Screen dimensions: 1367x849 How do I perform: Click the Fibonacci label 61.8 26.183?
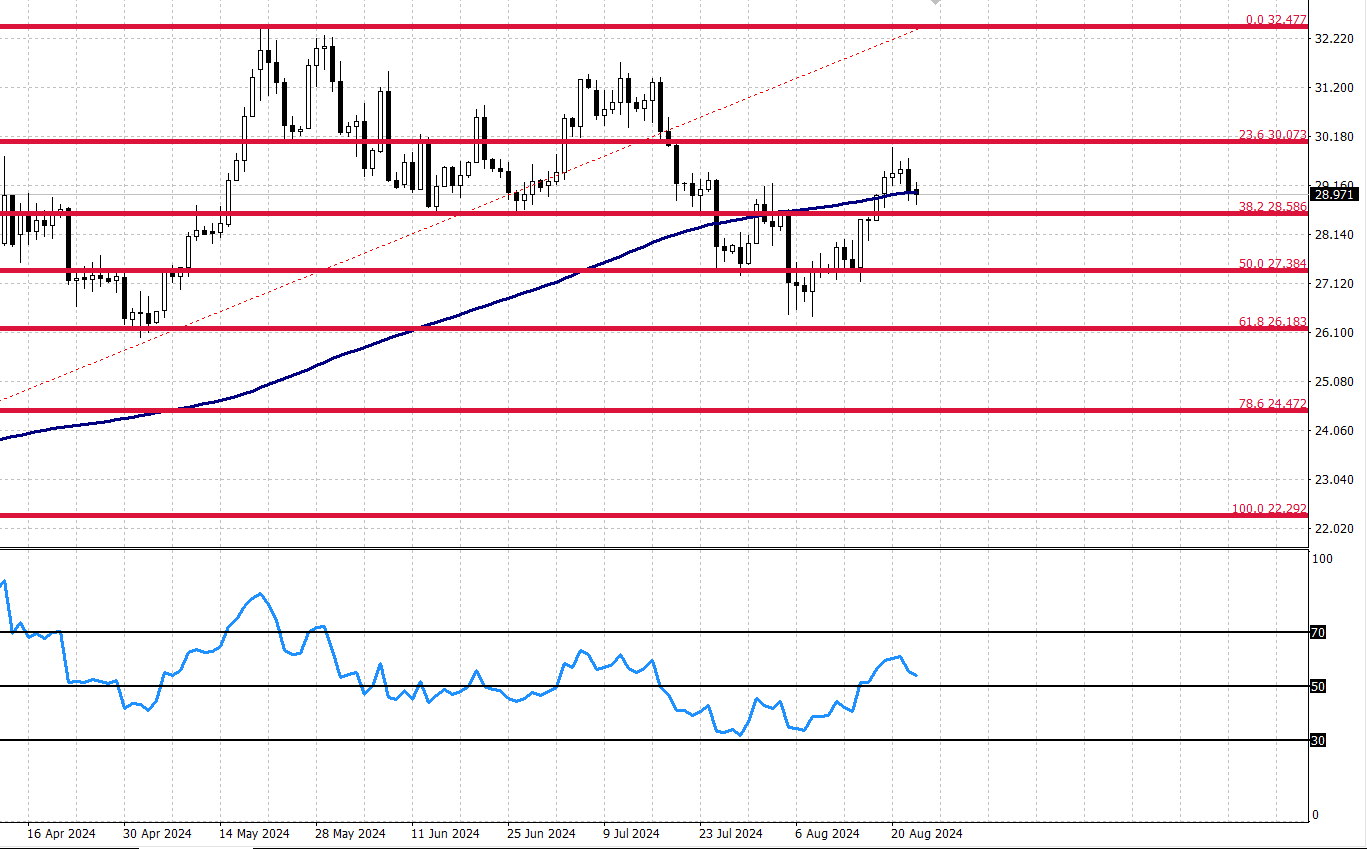(x=1272, y=322)
